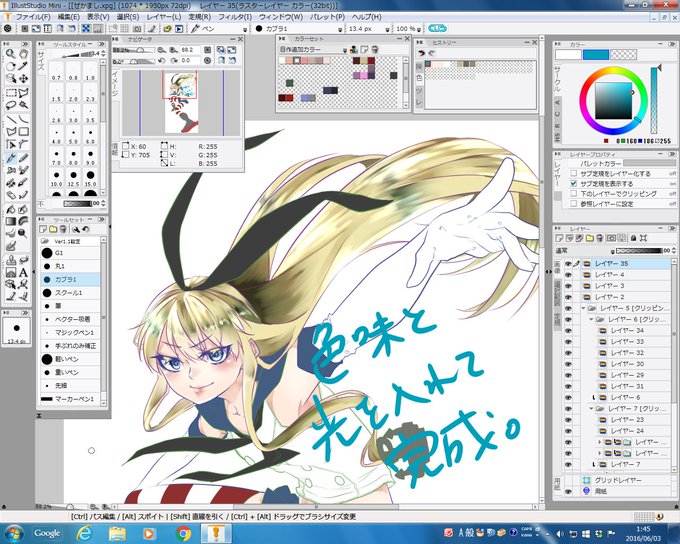Enable 下のレイヤーでクリッピング checkbox
This screenshot has height=544, width=680.
pos(574,193)
